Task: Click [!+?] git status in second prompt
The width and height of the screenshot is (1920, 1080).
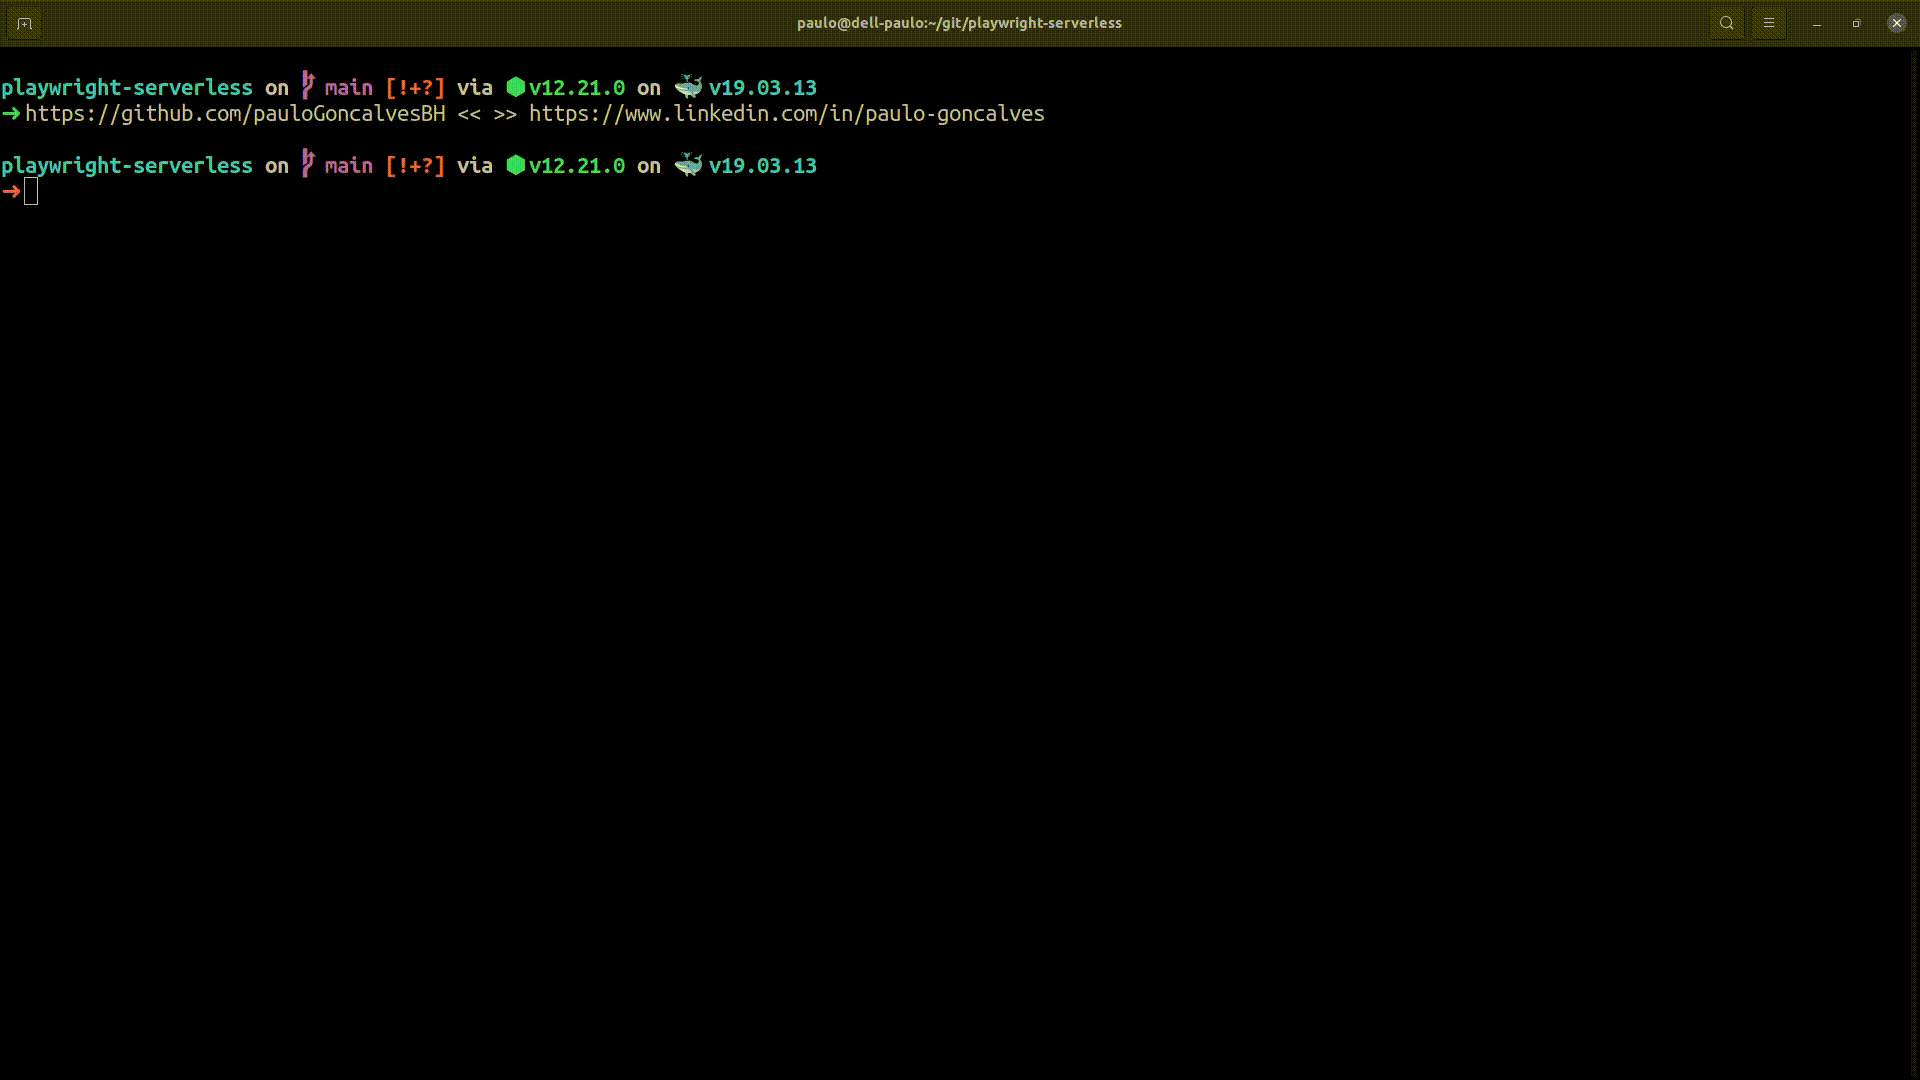Action: click(415, 166)
